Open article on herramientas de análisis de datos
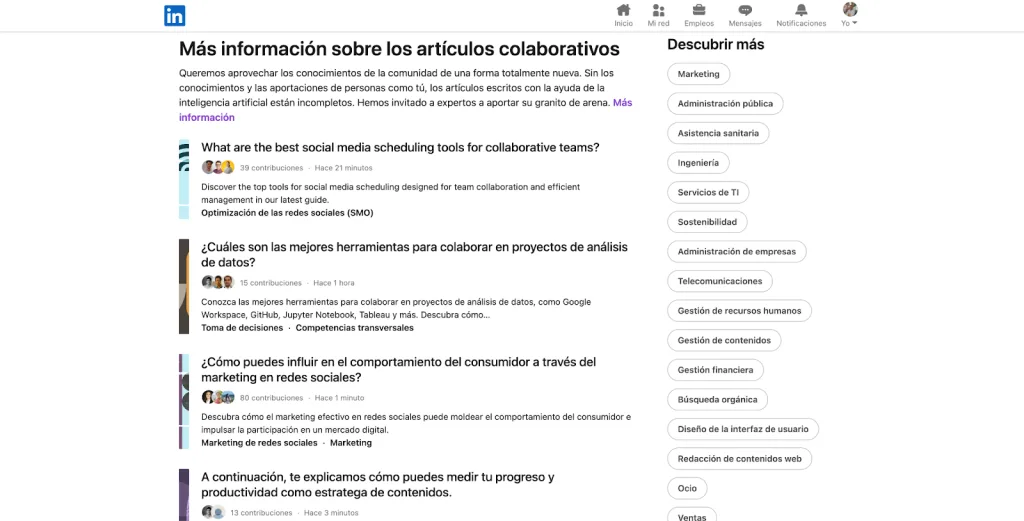1024x521 pixels. point(414,255)
